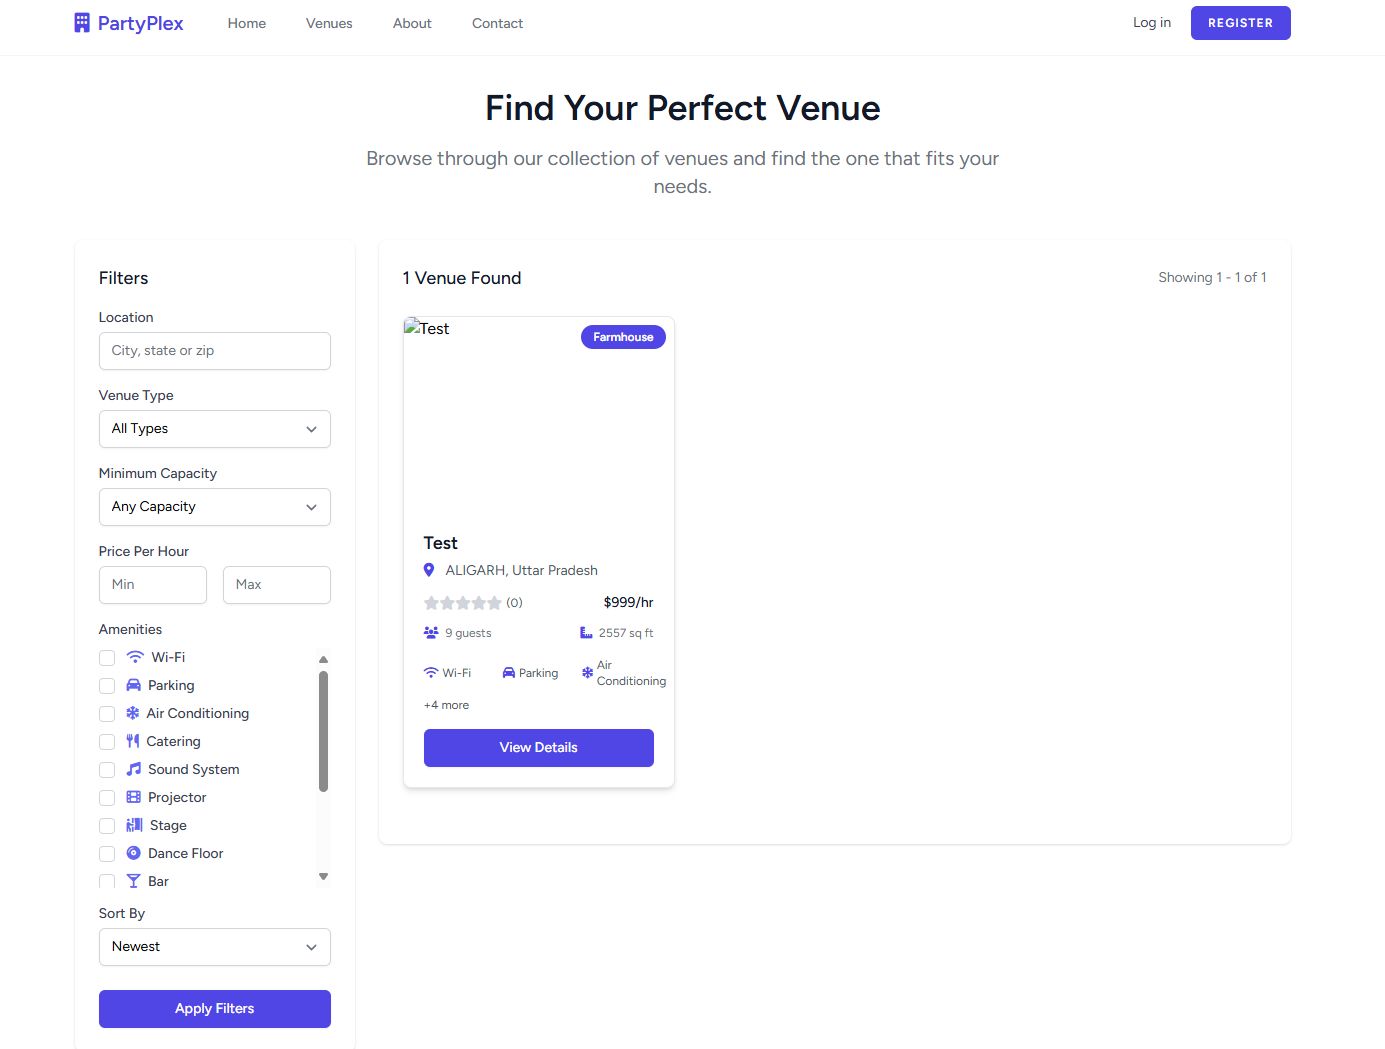
Task: Click the Wi-Fi icon in Amenities filter
Action: [135, 657]
